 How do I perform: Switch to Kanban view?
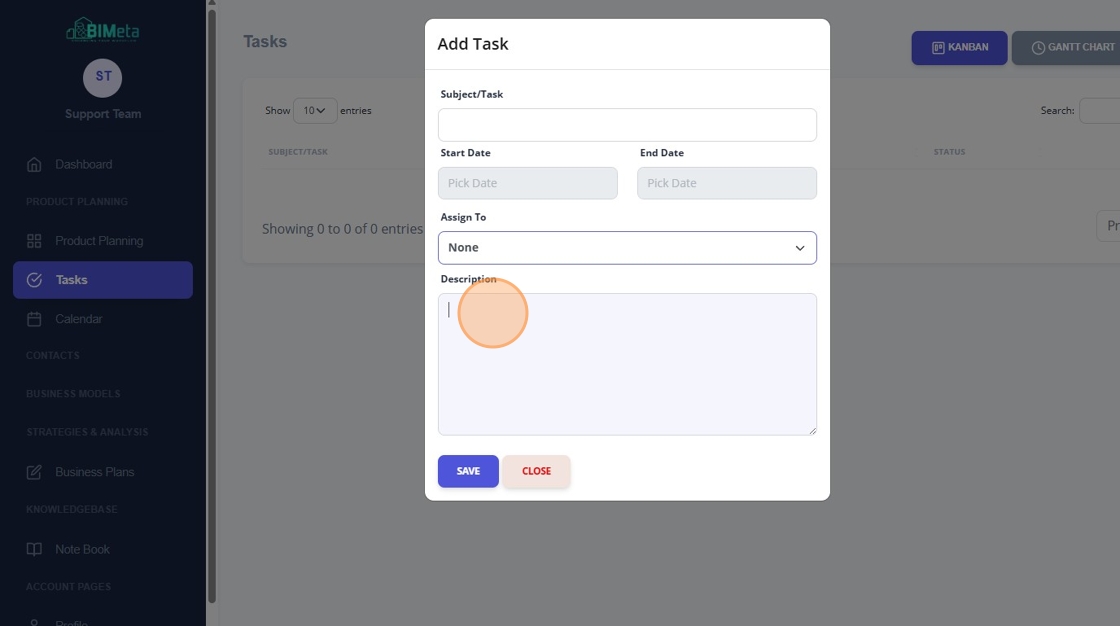tap(959, 48)
